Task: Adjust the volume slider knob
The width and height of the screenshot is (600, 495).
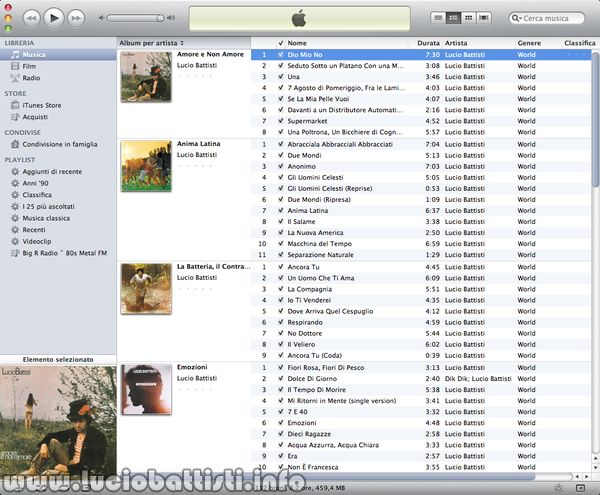Action: (x=160, y=18)
